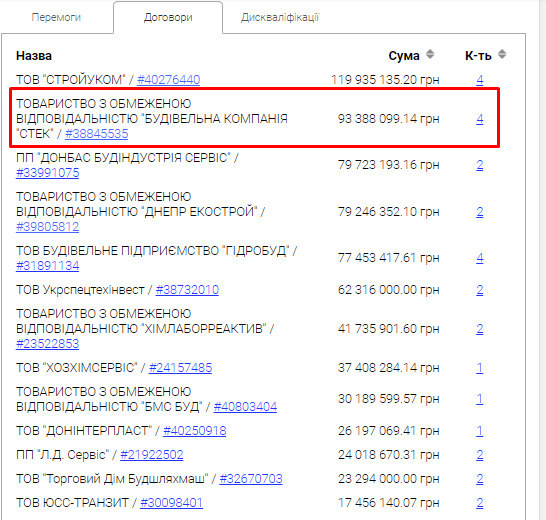The height and width of the screenshot is (520, 546).
Task: Select the sum 17 456 140.07 грн
Action: point(389,503)
